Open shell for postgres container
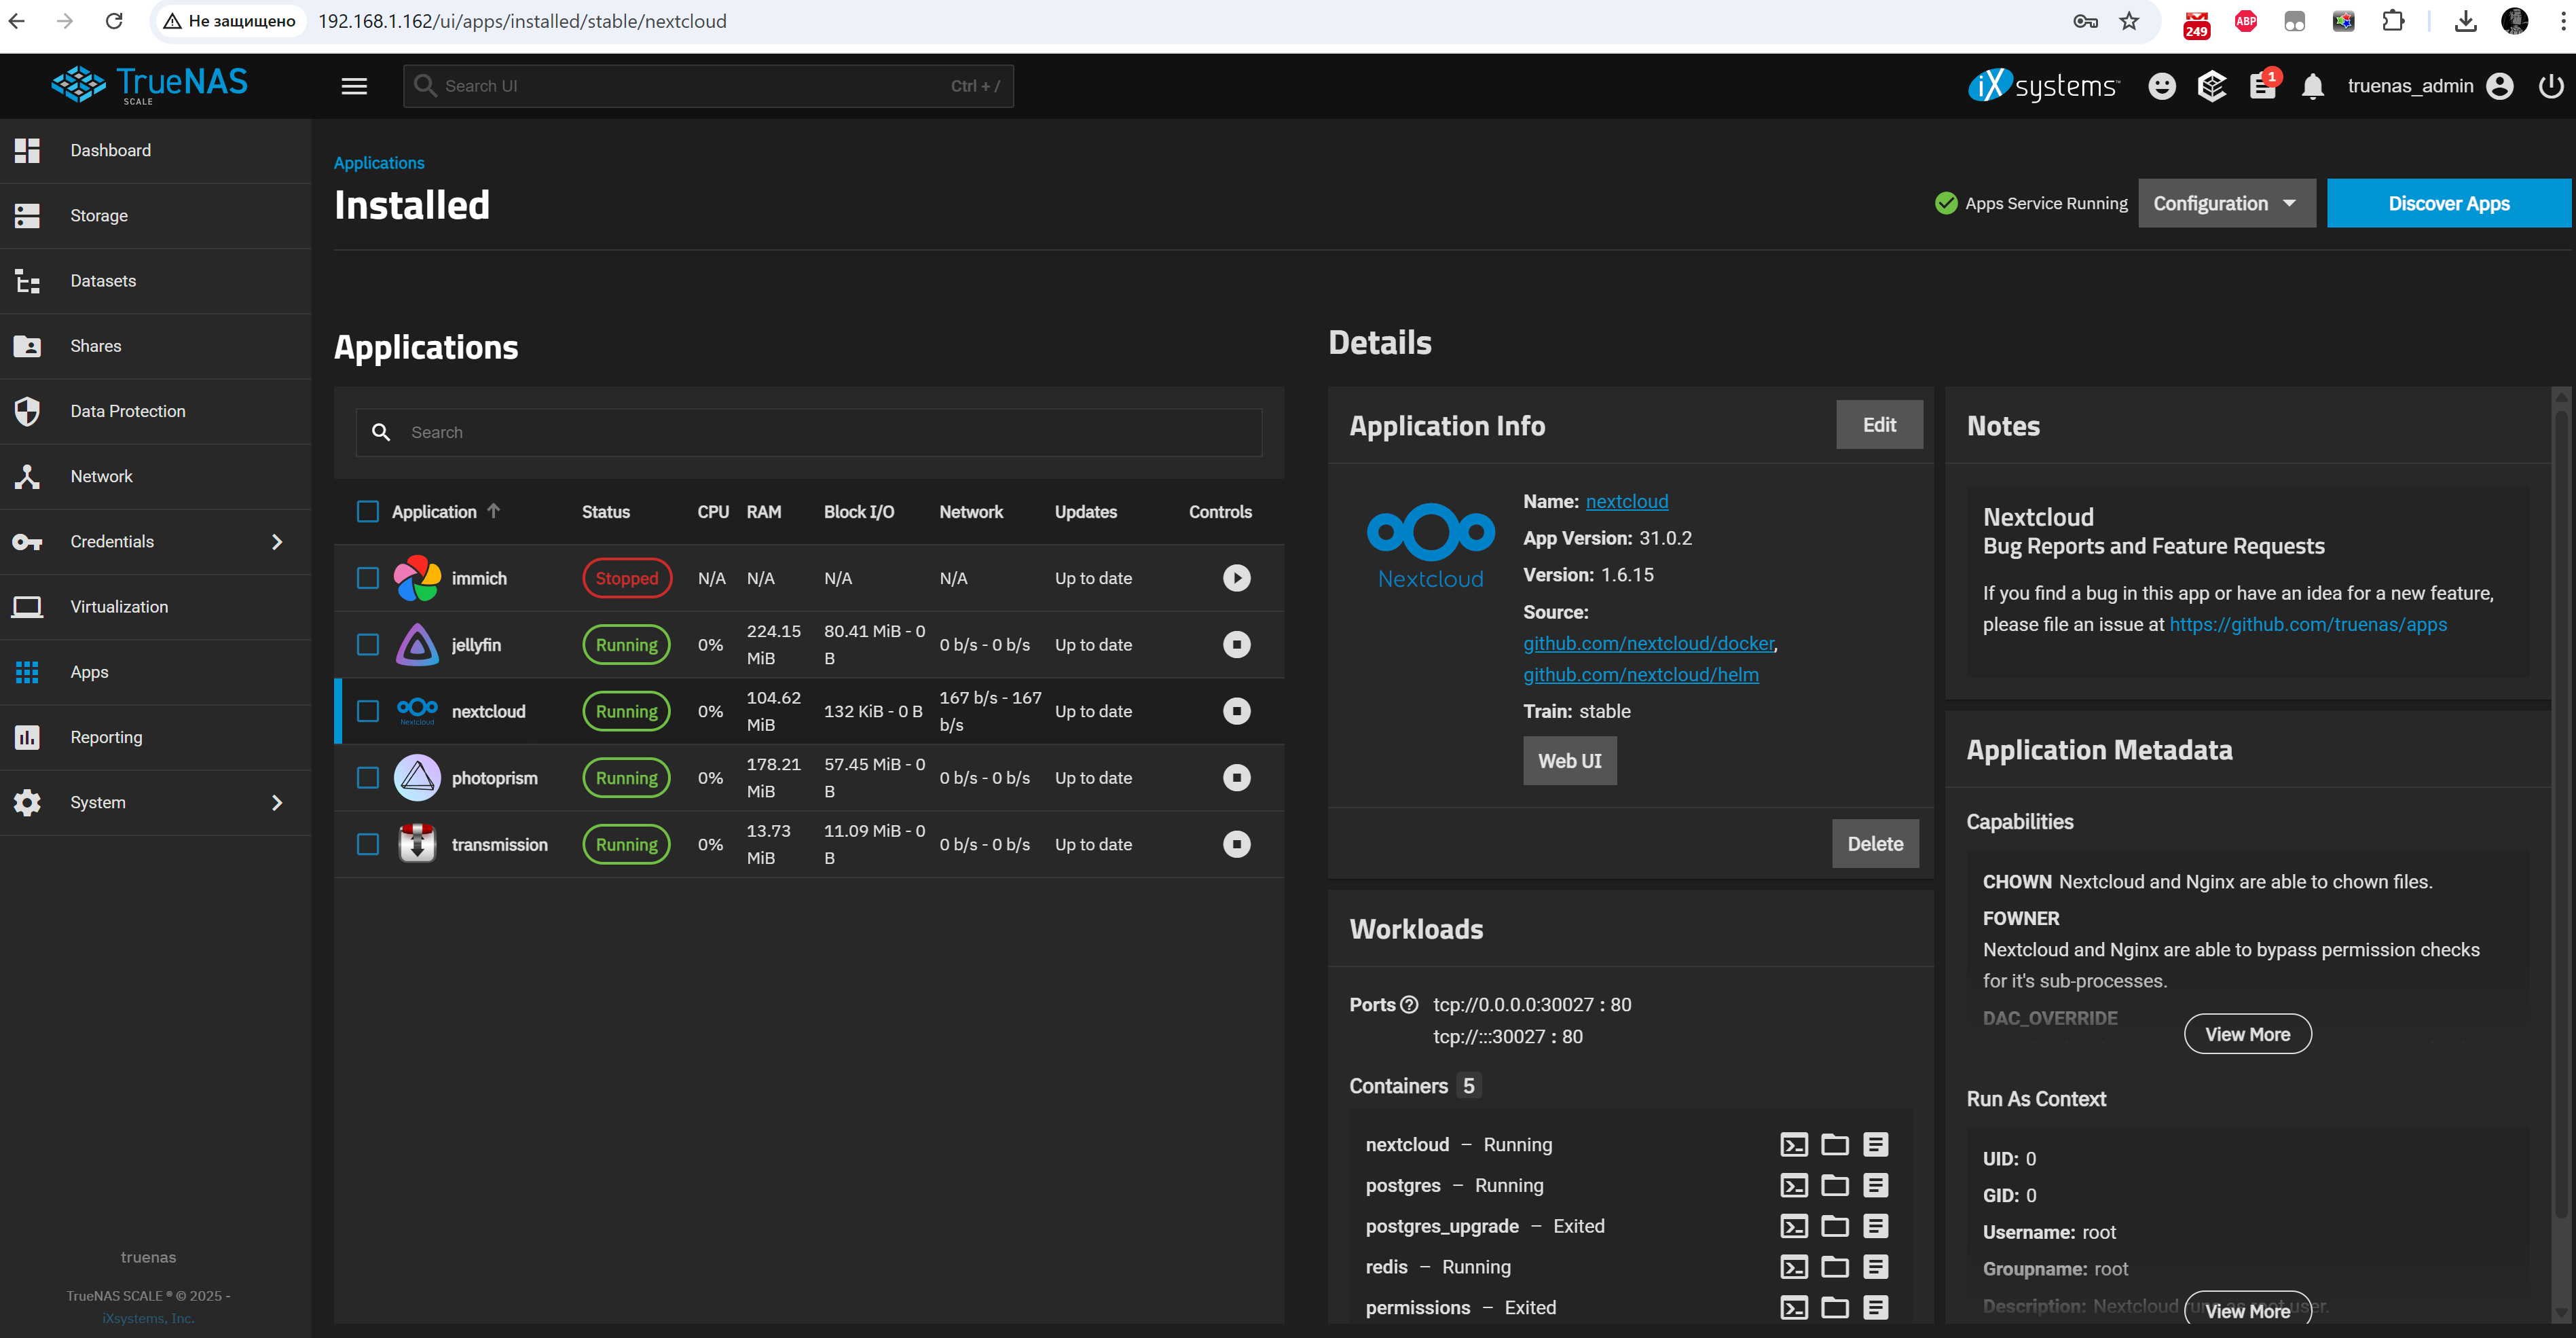 pyautogui.click(x=1794, y=1186)
